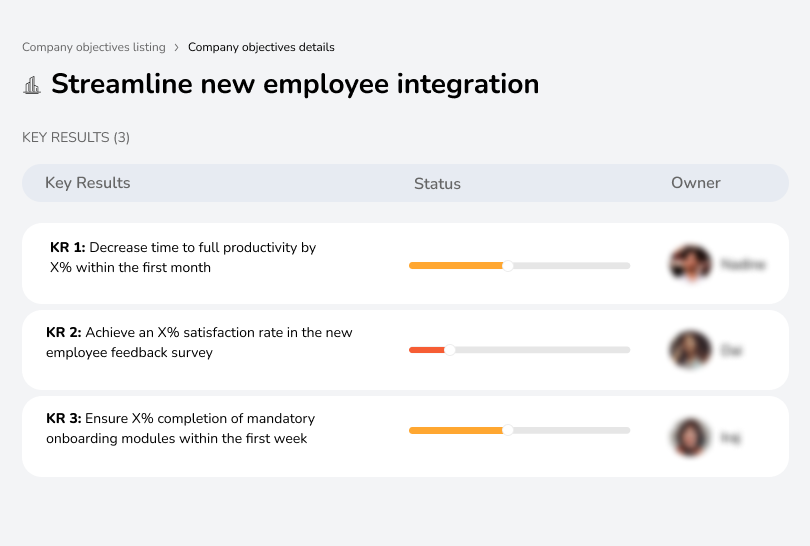Click the Status column header

coord(437,183)
